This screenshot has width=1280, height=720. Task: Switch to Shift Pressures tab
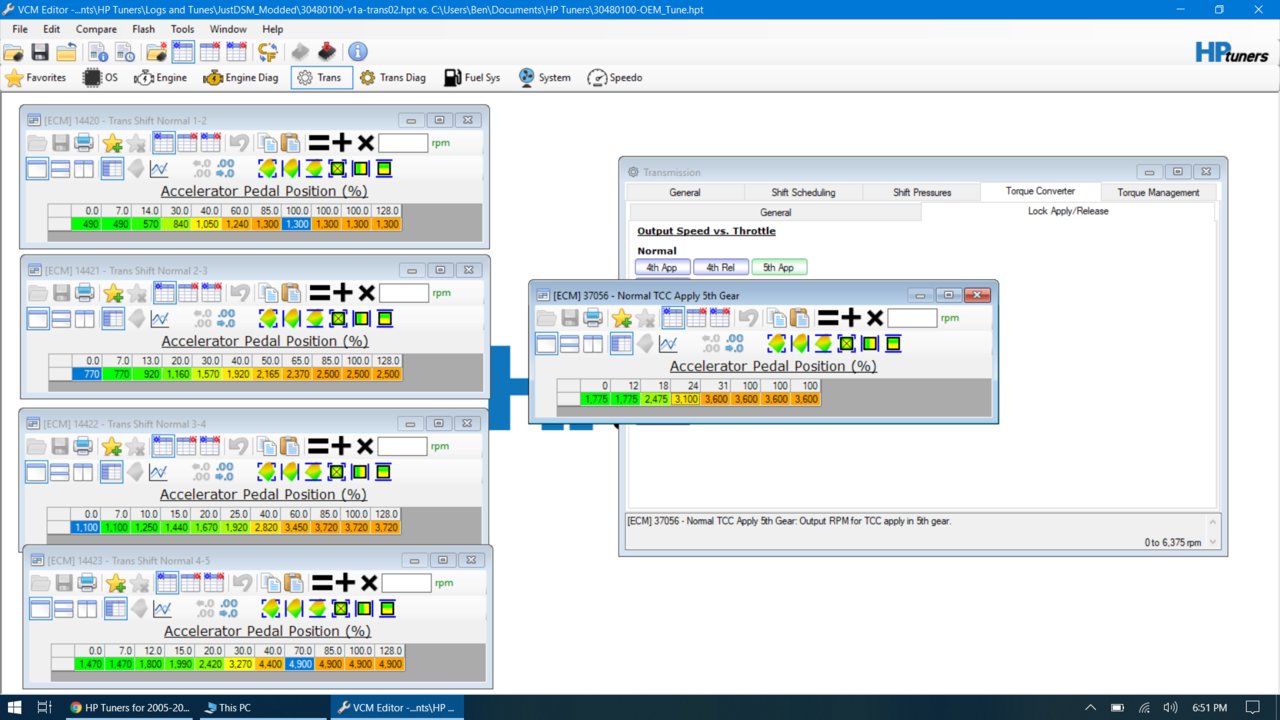pos(921,192)
